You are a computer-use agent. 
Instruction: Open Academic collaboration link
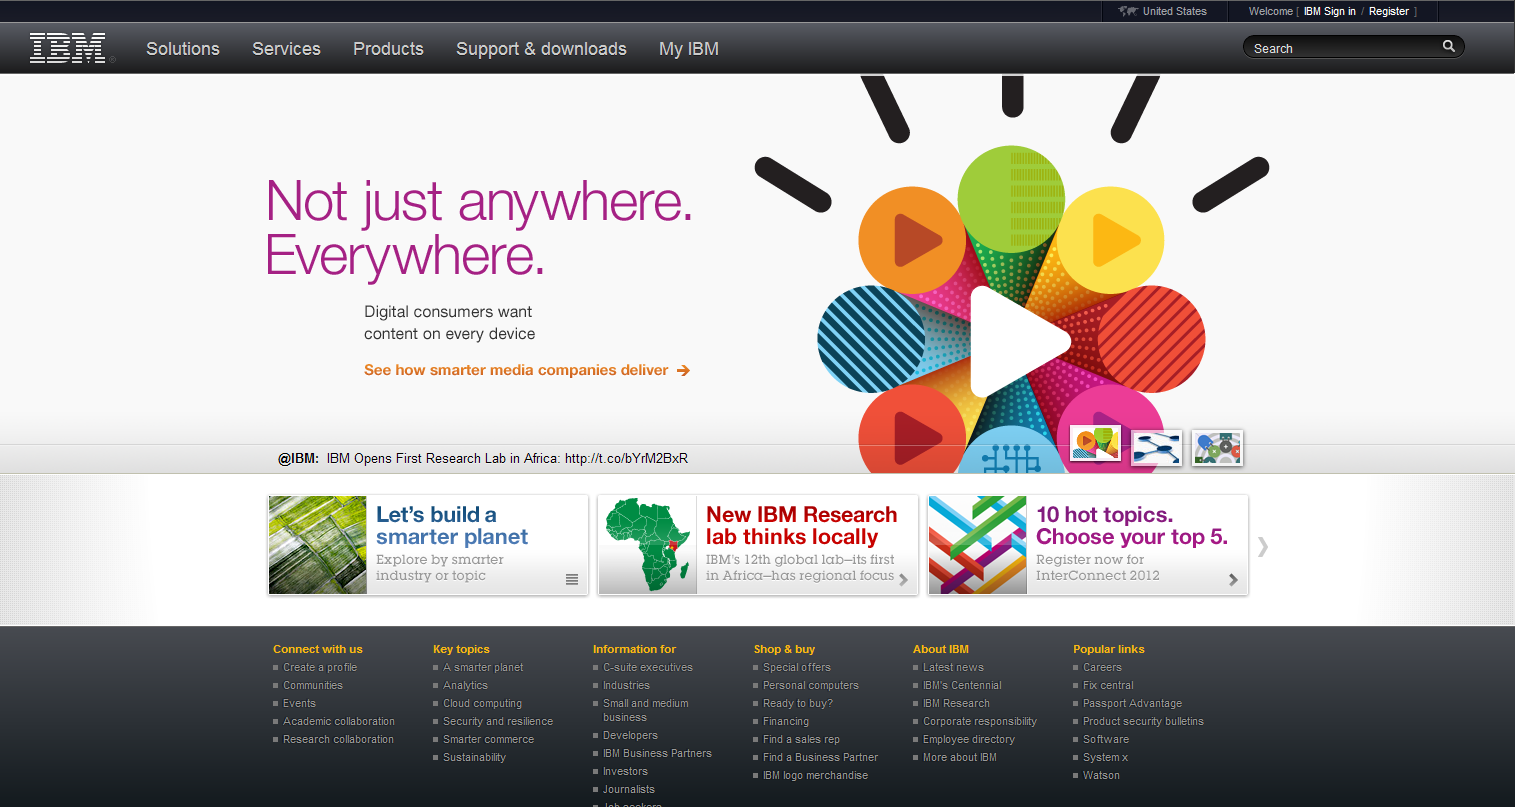tap(339, 721)
